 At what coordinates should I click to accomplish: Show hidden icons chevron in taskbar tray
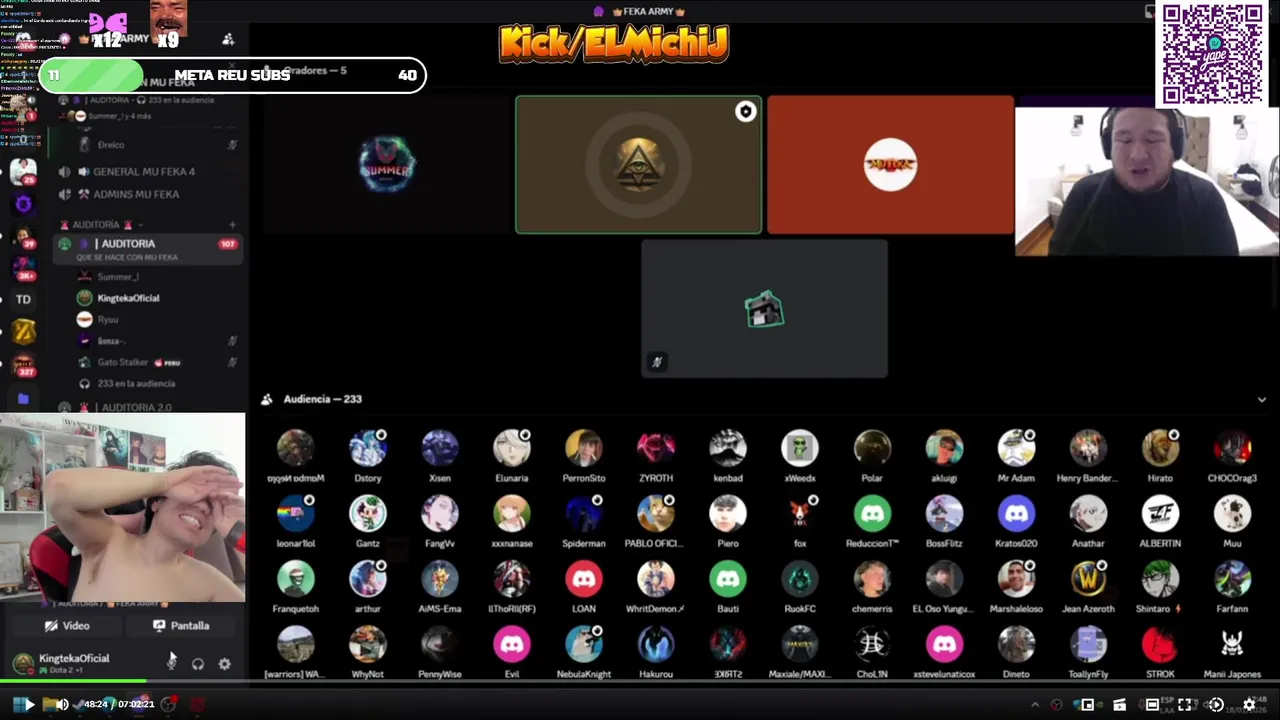tap(1035, 705)
